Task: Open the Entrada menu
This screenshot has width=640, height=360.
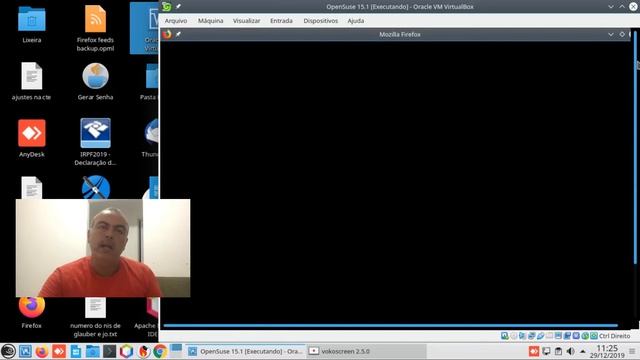Action: point(281,21)
